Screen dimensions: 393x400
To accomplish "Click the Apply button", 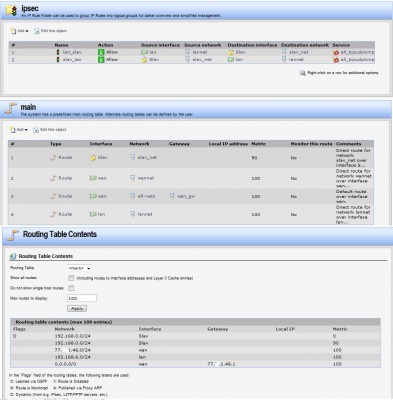I will (x=77, y=309).
